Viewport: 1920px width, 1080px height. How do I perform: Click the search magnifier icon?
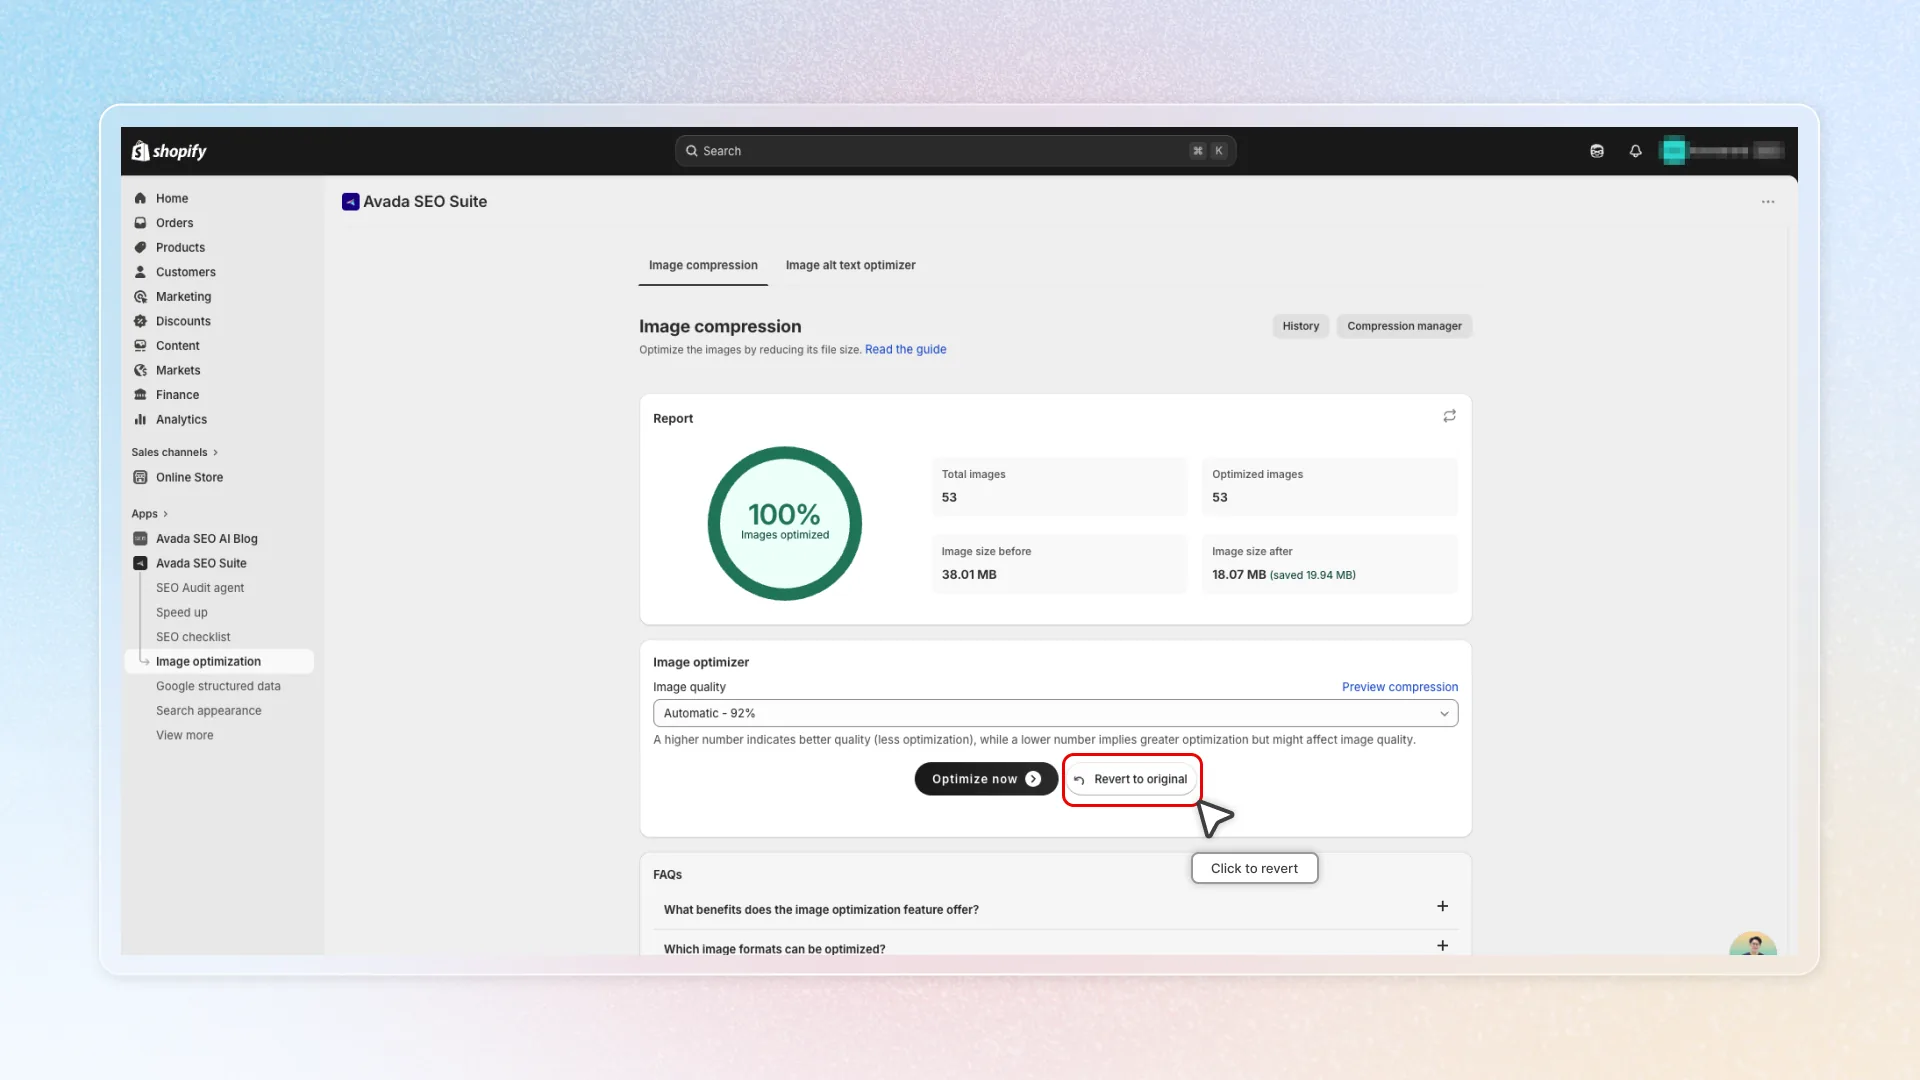[x=691, y=151]
